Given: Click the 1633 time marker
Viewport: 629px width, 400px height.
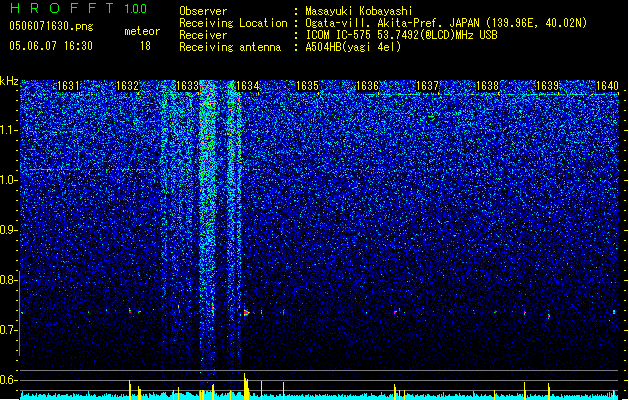Looking at the screenshot, I should (x=187, y=86).
